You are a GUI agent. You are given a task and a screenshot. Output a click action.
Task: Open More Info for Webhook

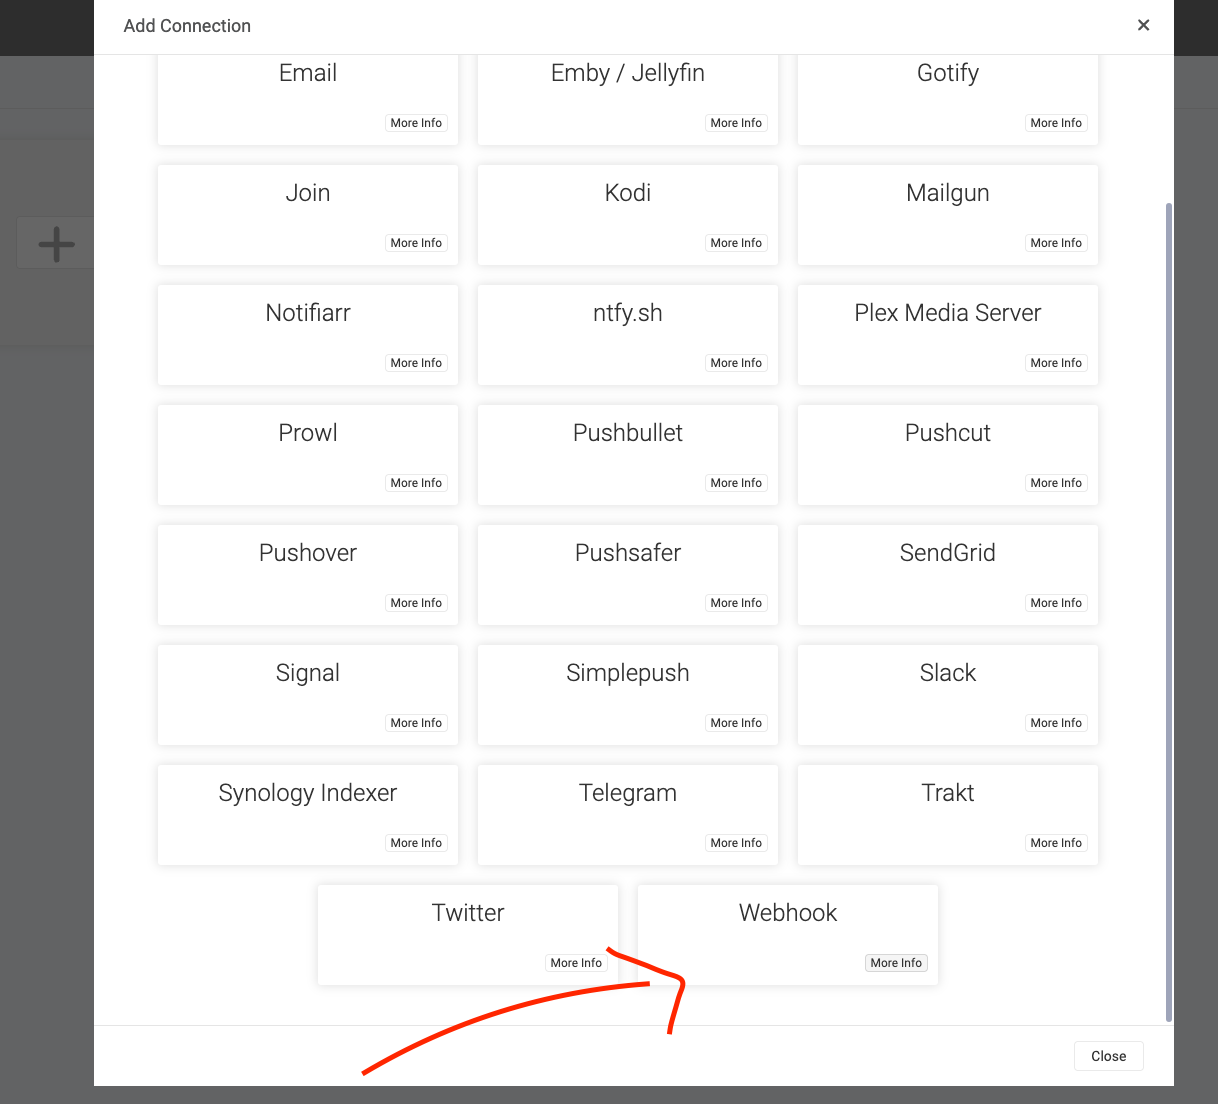(x=895, y=963)
